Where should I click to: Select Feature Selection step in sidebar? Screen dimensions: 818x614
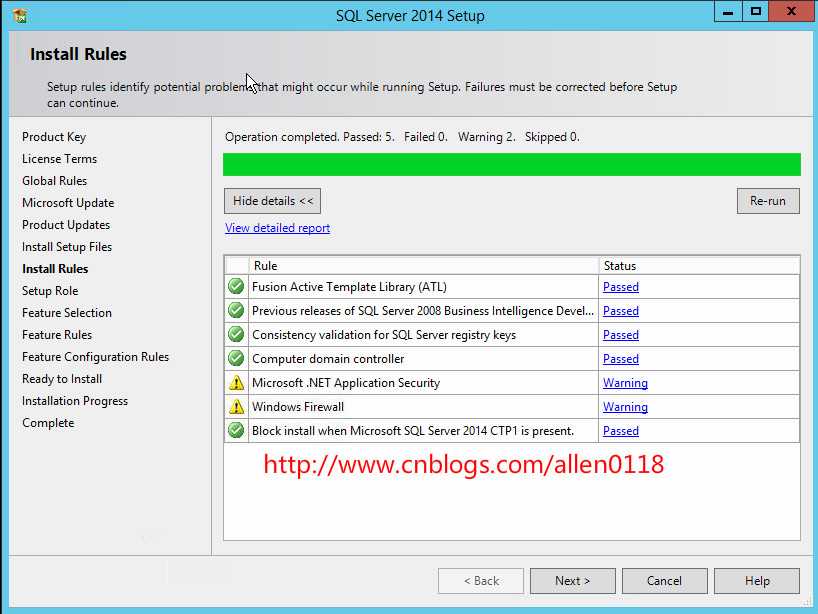67,312
